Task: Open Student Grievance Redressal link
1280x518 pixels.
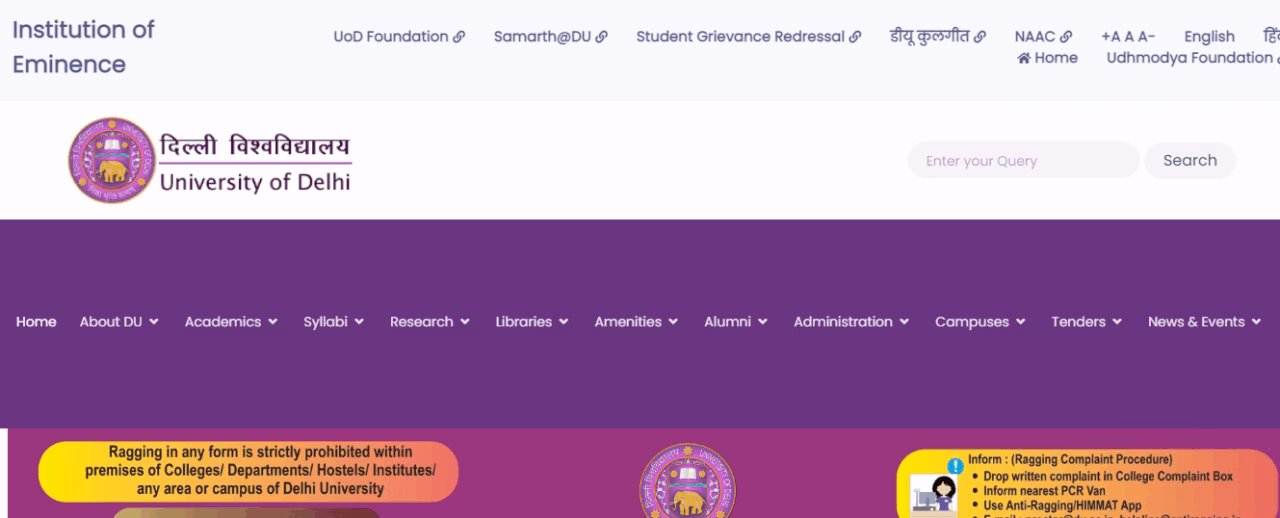Action: pos(748,37)
